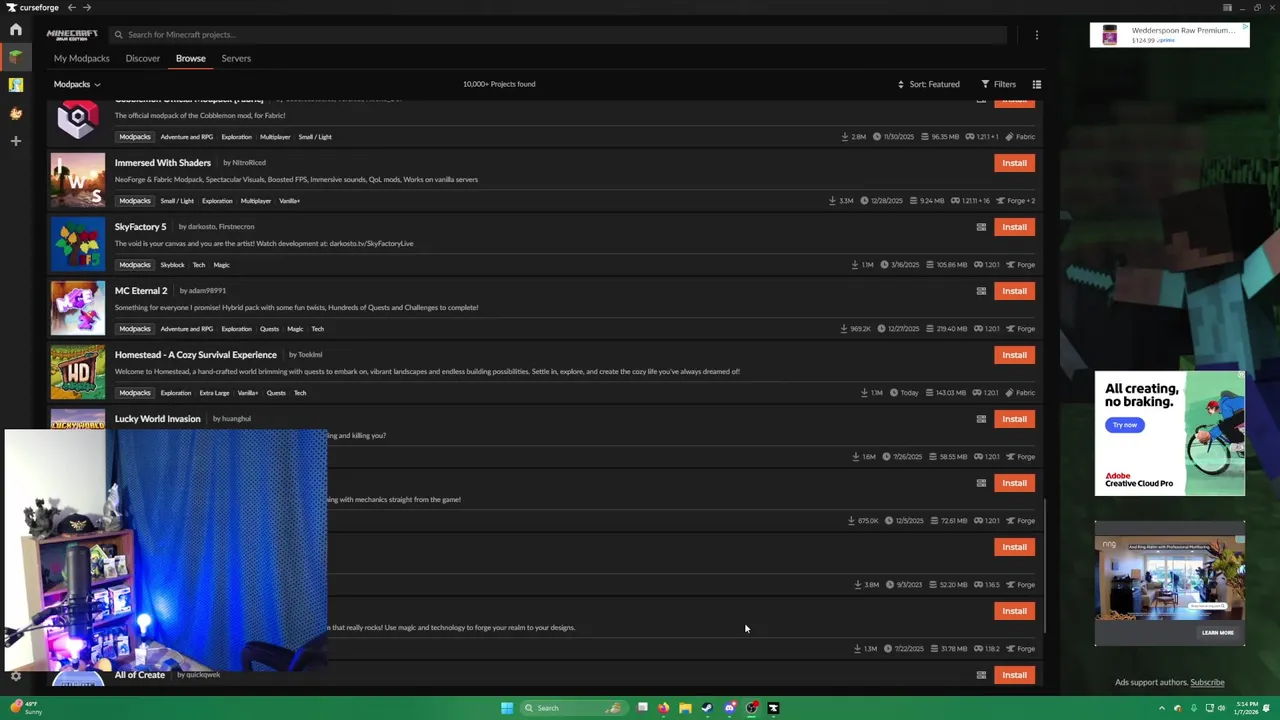1280x720 pixels.
Task: Go back with the left arrow
Action: [x=71, y=7]
